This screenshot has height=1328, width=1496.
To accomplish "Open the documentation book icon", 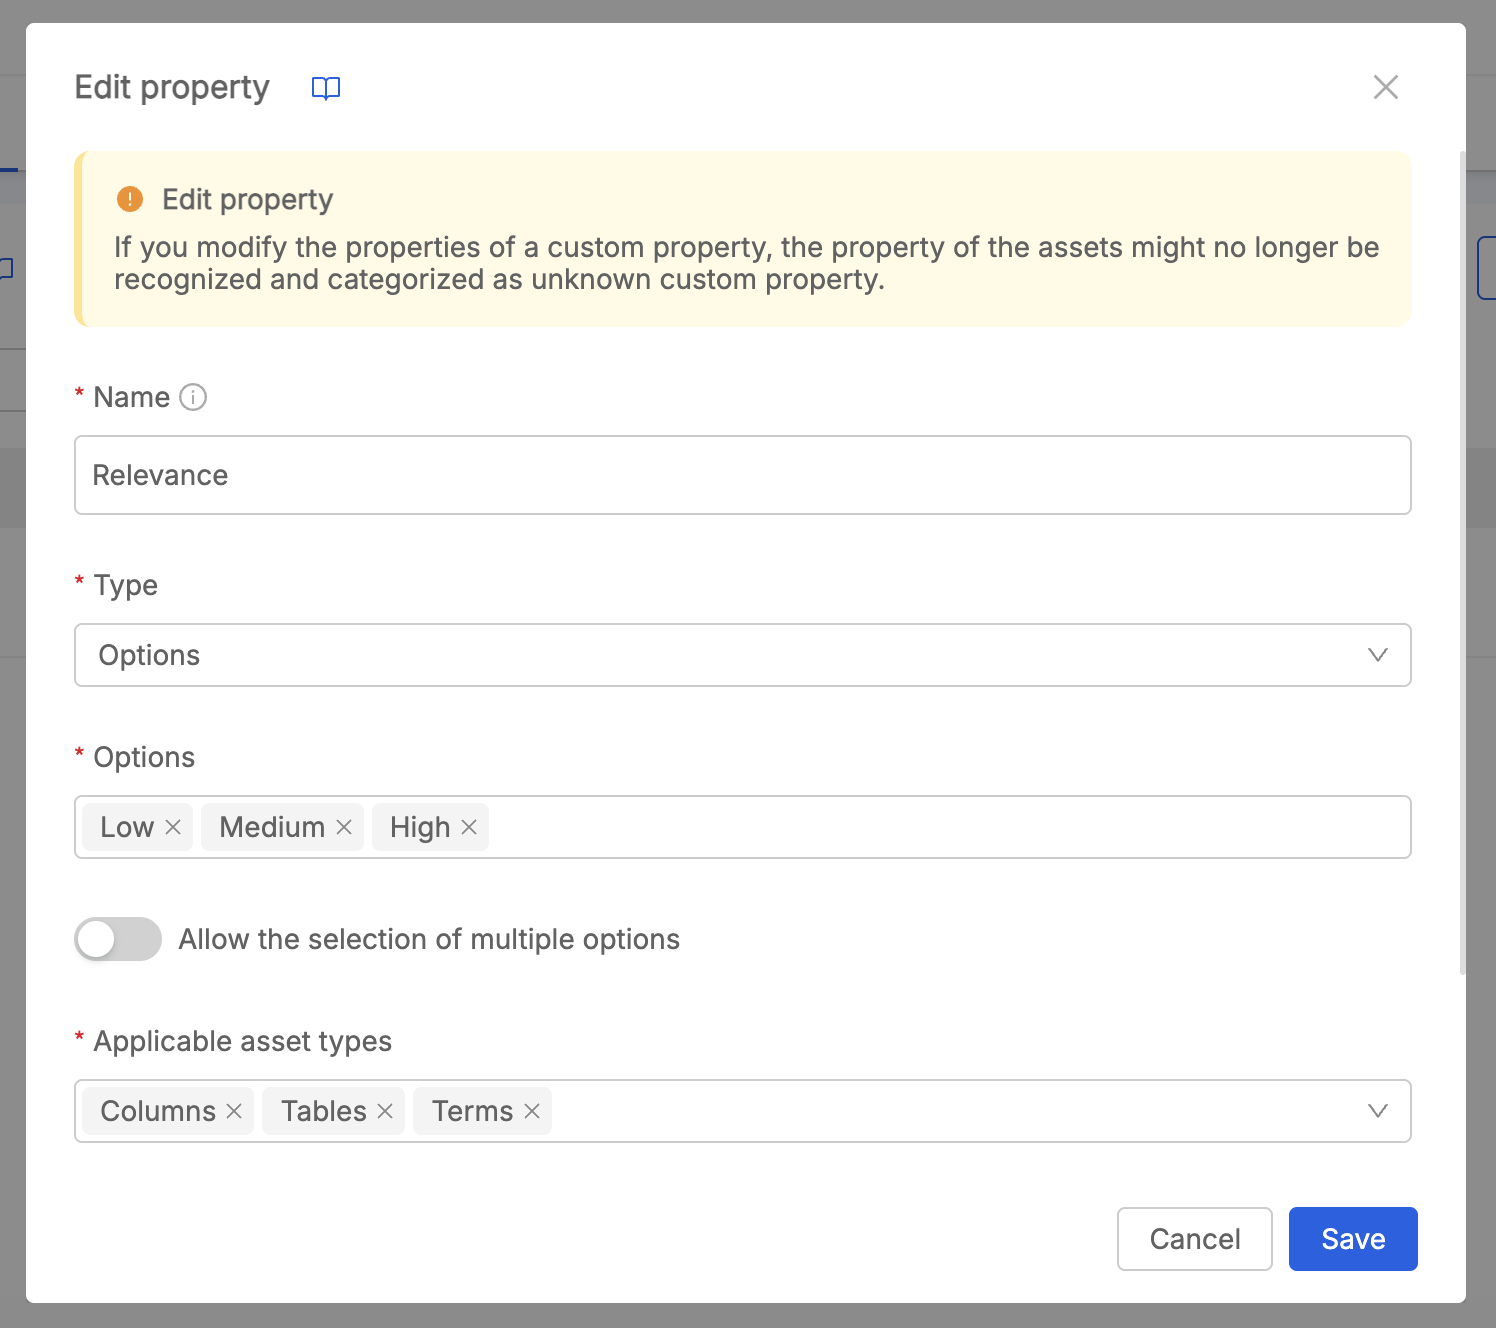I will point(326,88).
